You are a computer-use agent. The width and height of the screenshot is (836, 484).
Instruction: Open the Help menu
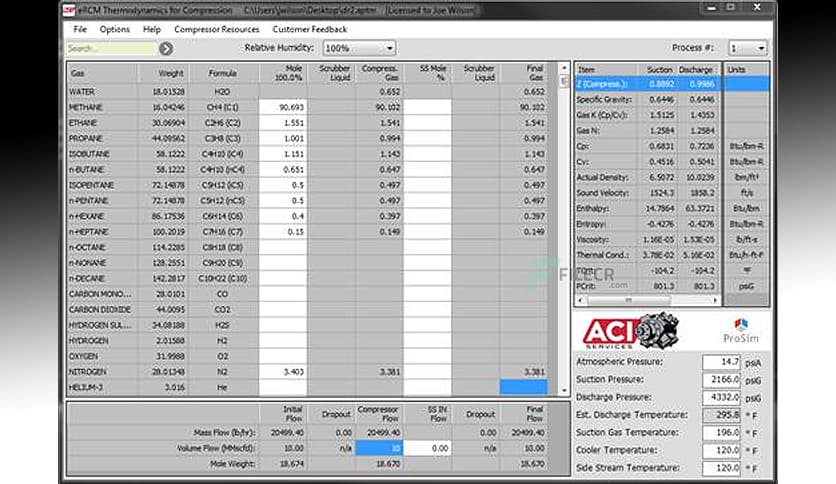[x=151, y=29]
